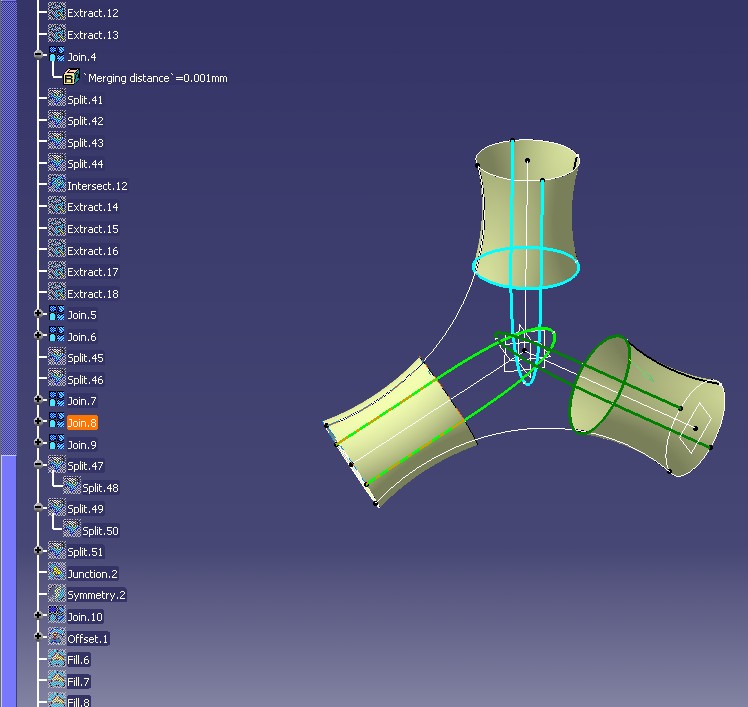This screenshot has width=748, height=707.
Task: Click the Extract.14 feature icon
Action: [x=57, y=206]
